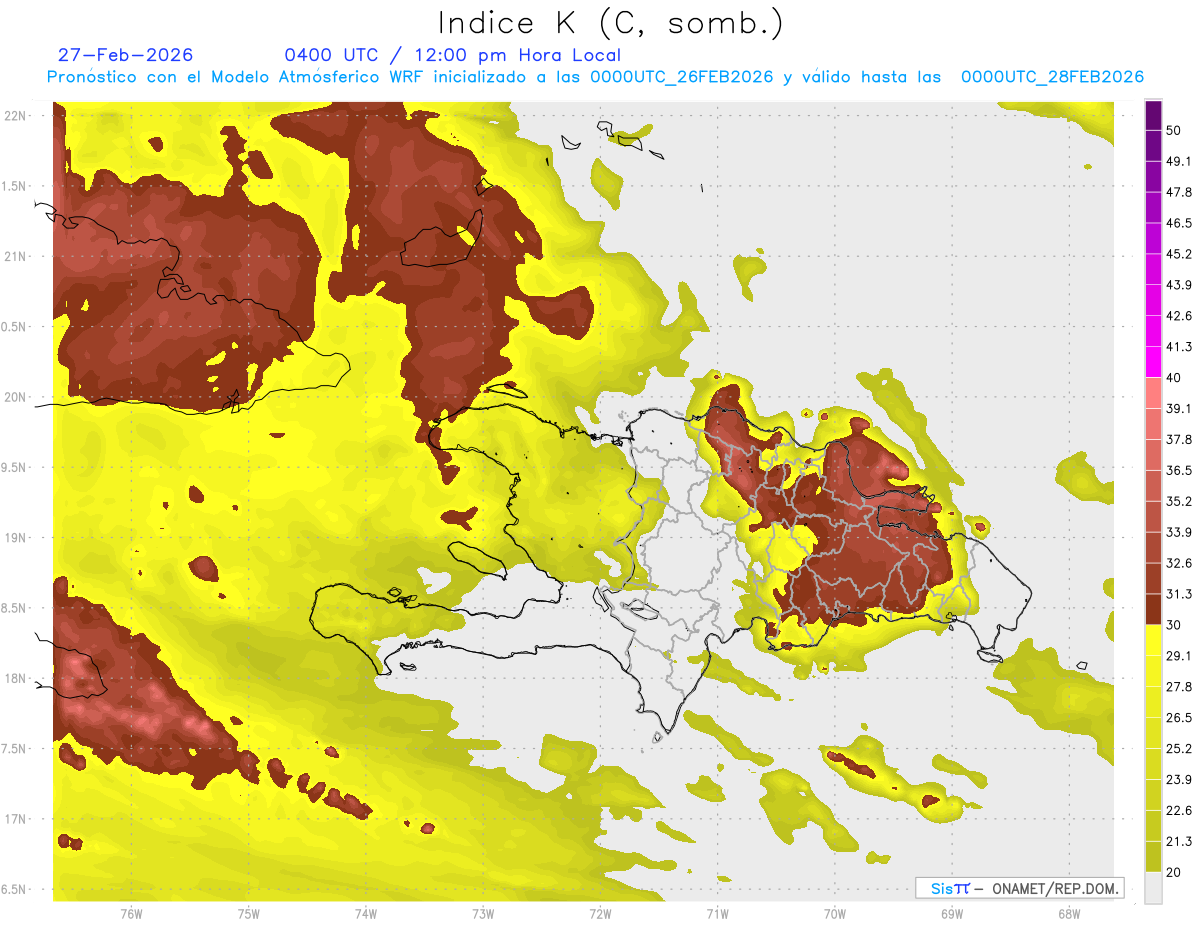Click the colorbar value "40"

1174,378
